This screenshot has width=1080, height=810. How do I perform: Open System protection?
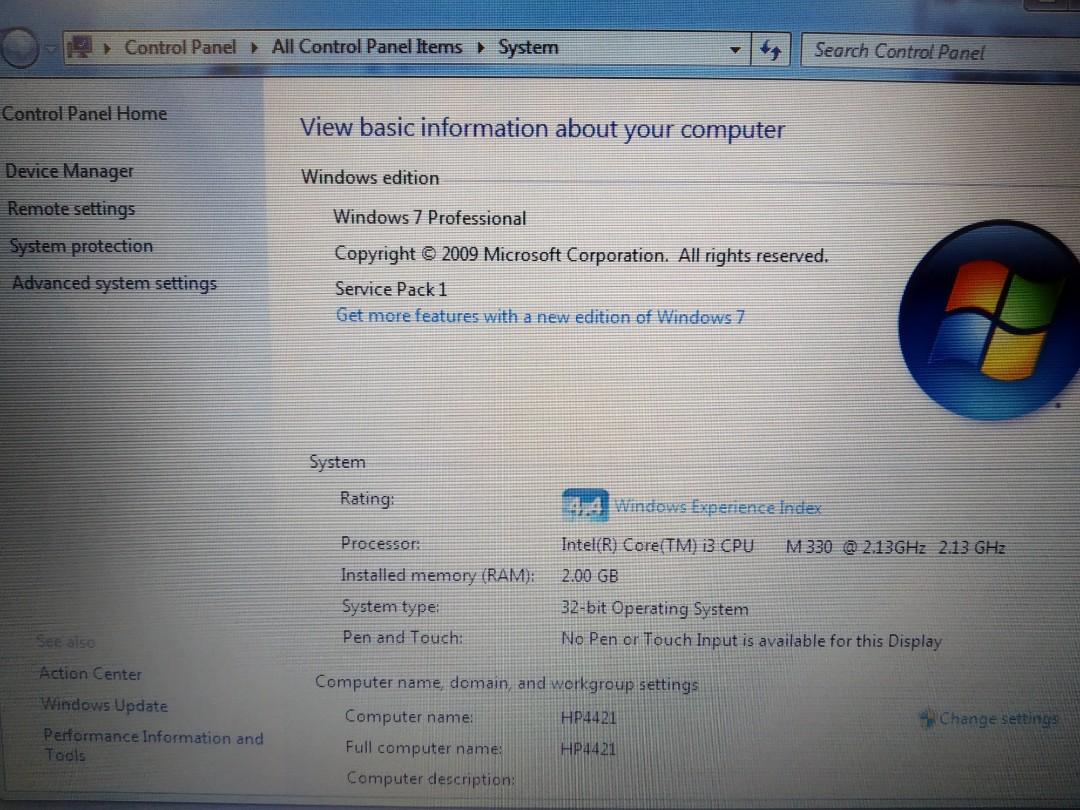click(x=81, y=246)
